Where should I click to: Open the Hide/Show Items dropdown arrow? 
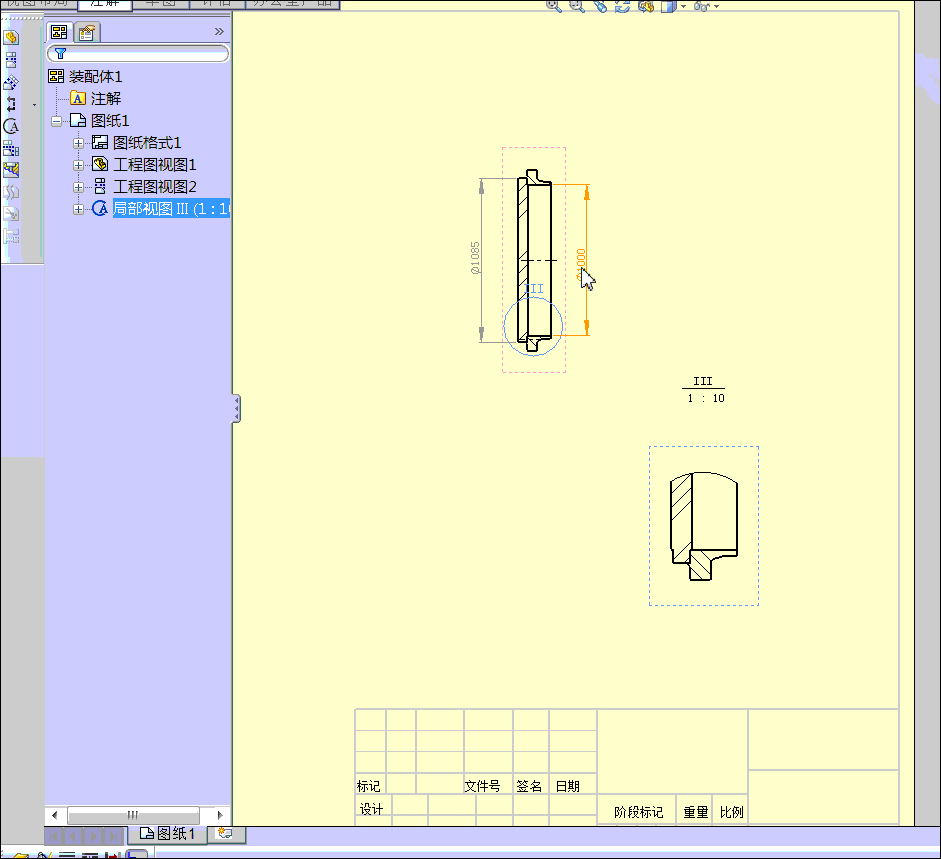pos(717,7)
